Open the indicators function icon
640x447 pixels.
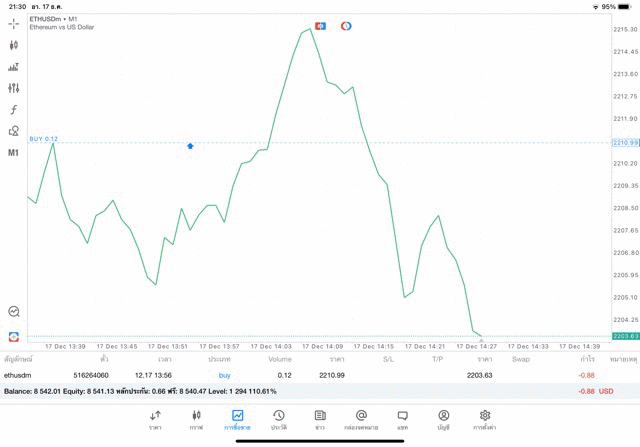point(14,110)
